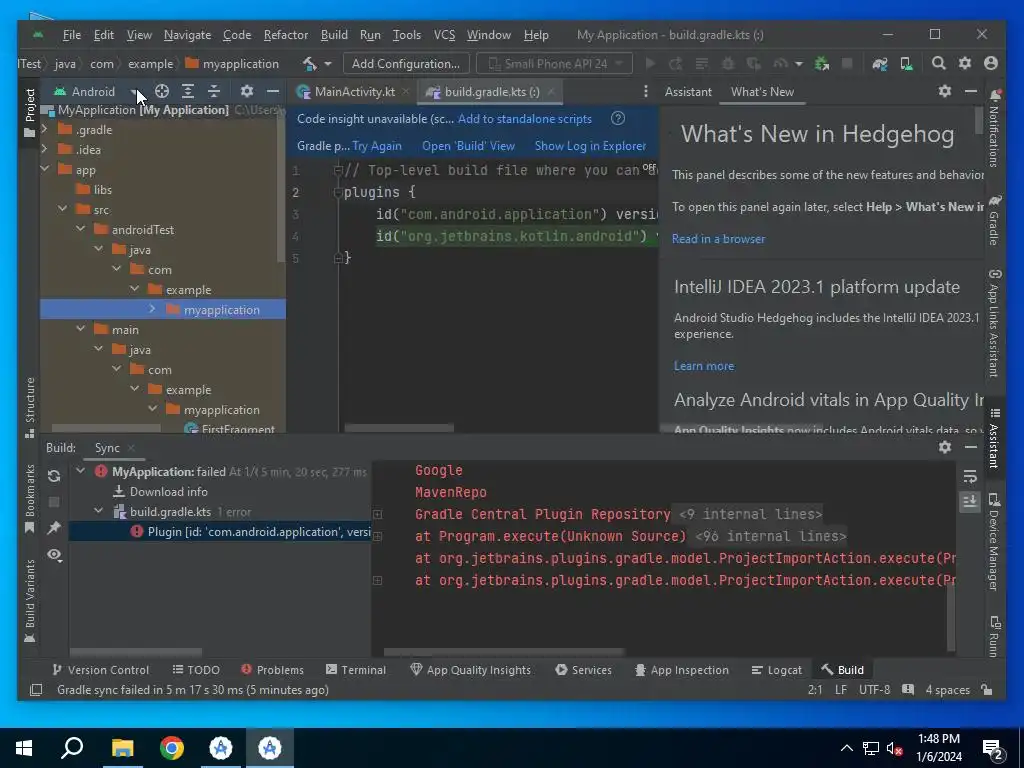Click the Rerun sync icon in Build panel
Screen dimensions: 1024x768
(x=54, y=476)
